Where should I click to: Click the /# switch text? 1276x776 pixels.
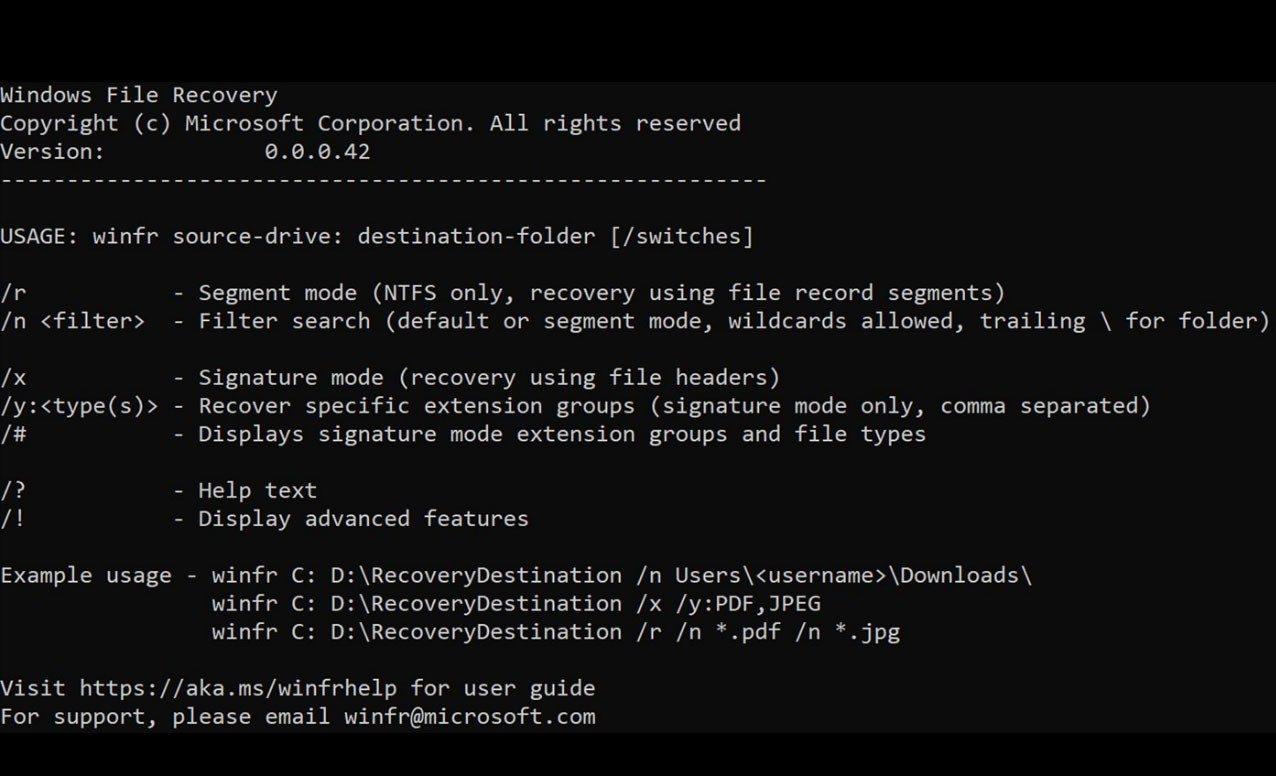coord(13,434)
